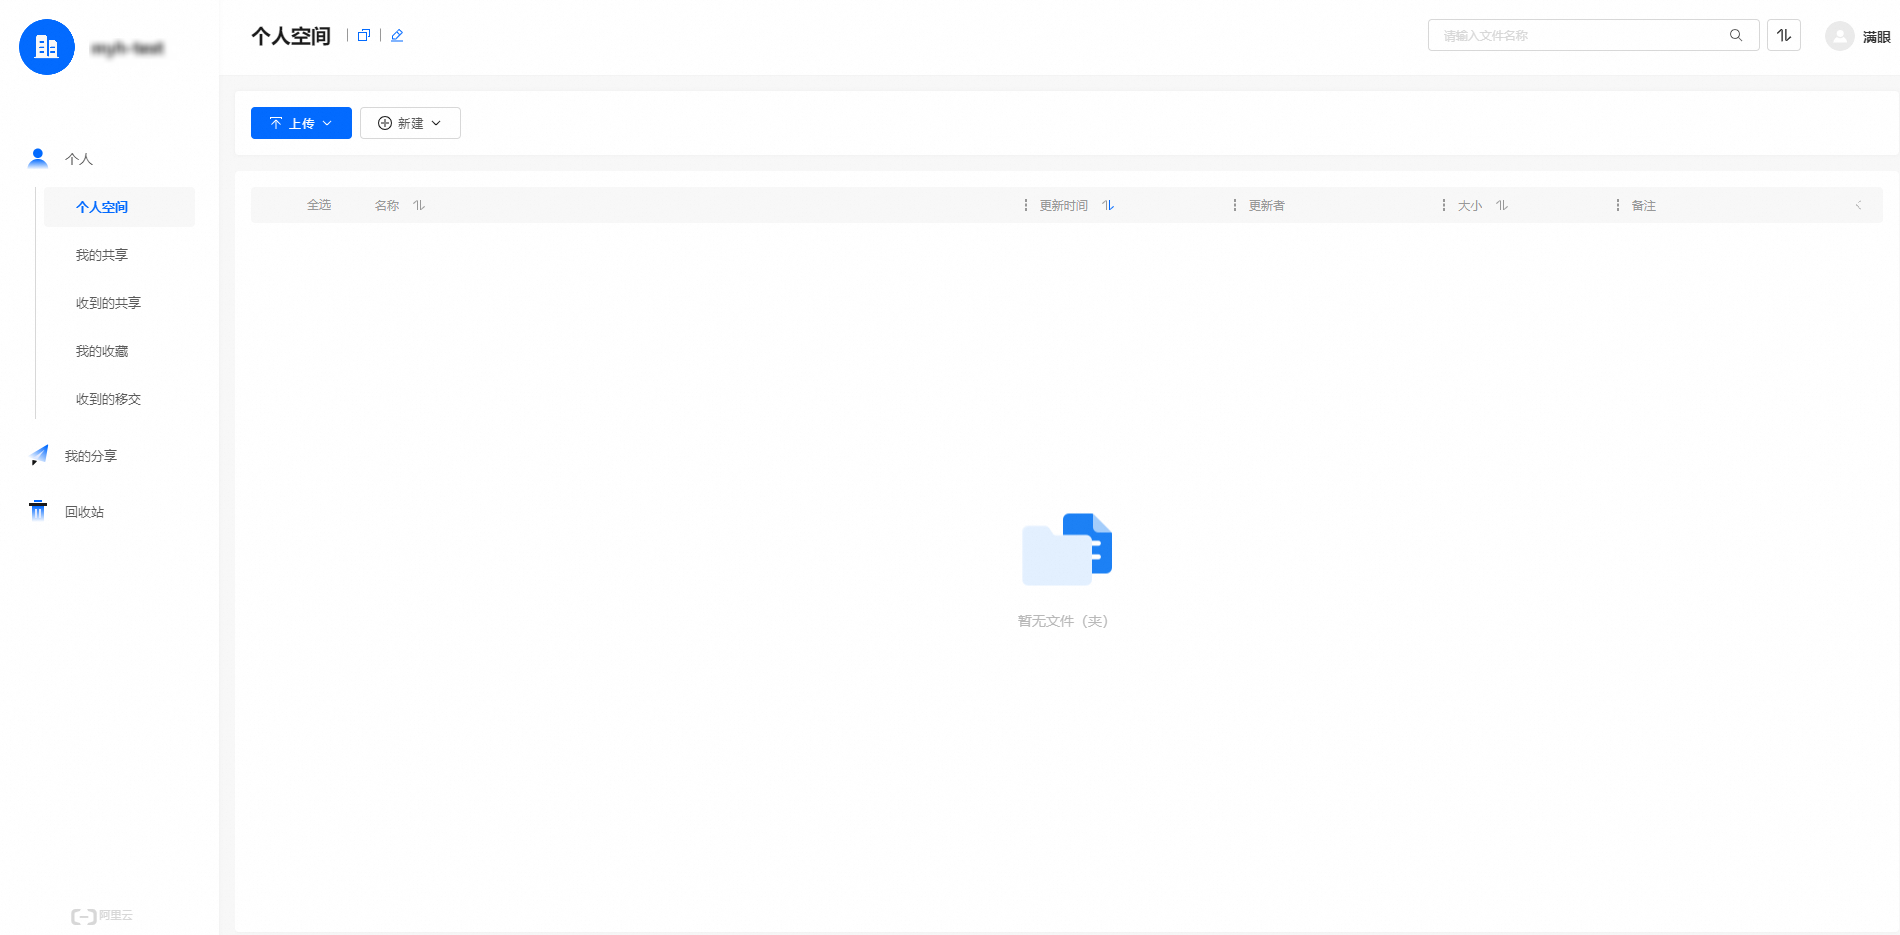
Task: Click the 更新时间 column header
Action: (x=1063, y=205)
